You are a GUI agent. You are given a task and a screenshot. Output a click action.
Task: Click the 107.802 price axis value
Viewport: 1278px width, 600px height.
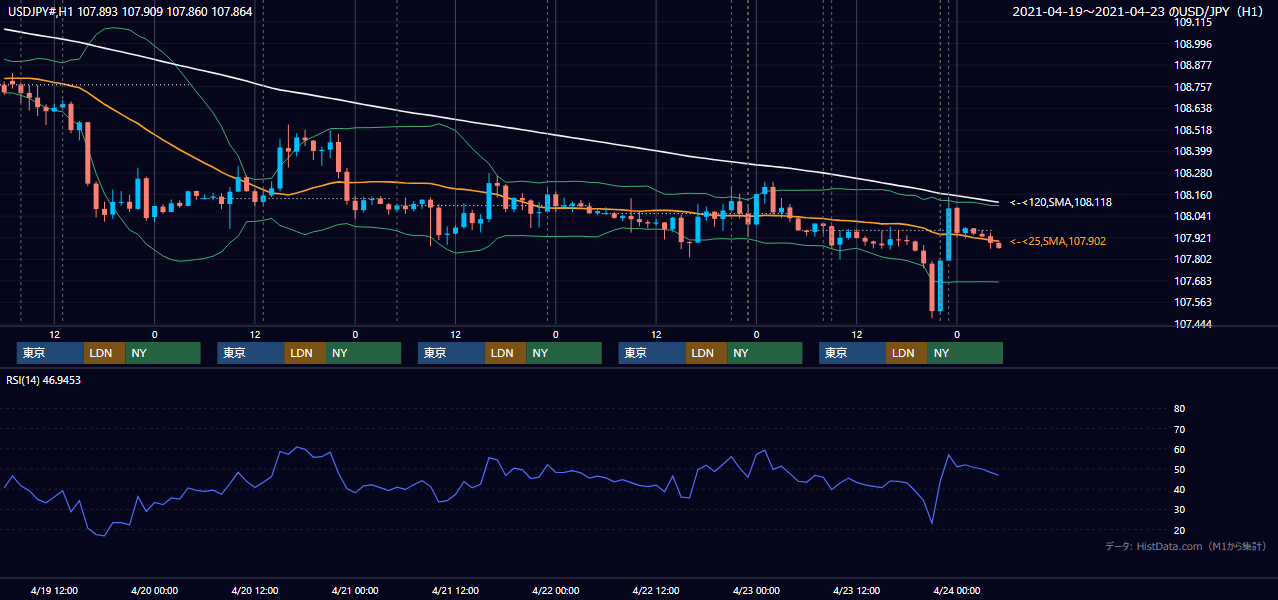point(1193,259)
